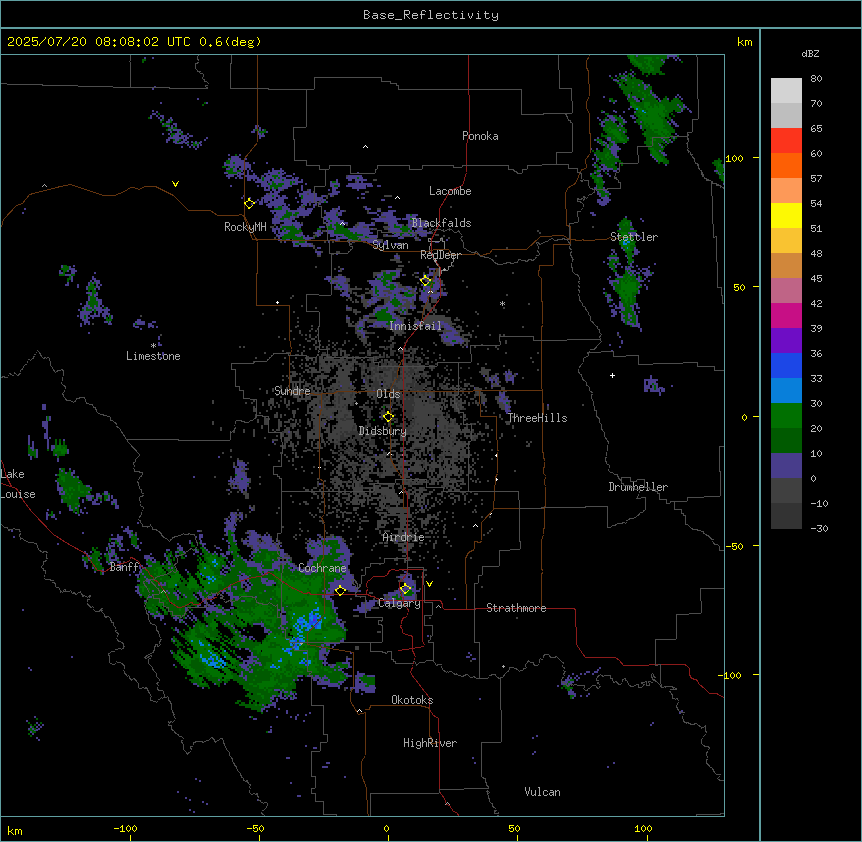Select the red 65-60 dBZ legend band
Screen dimensions: 862x842
(786, 141)
